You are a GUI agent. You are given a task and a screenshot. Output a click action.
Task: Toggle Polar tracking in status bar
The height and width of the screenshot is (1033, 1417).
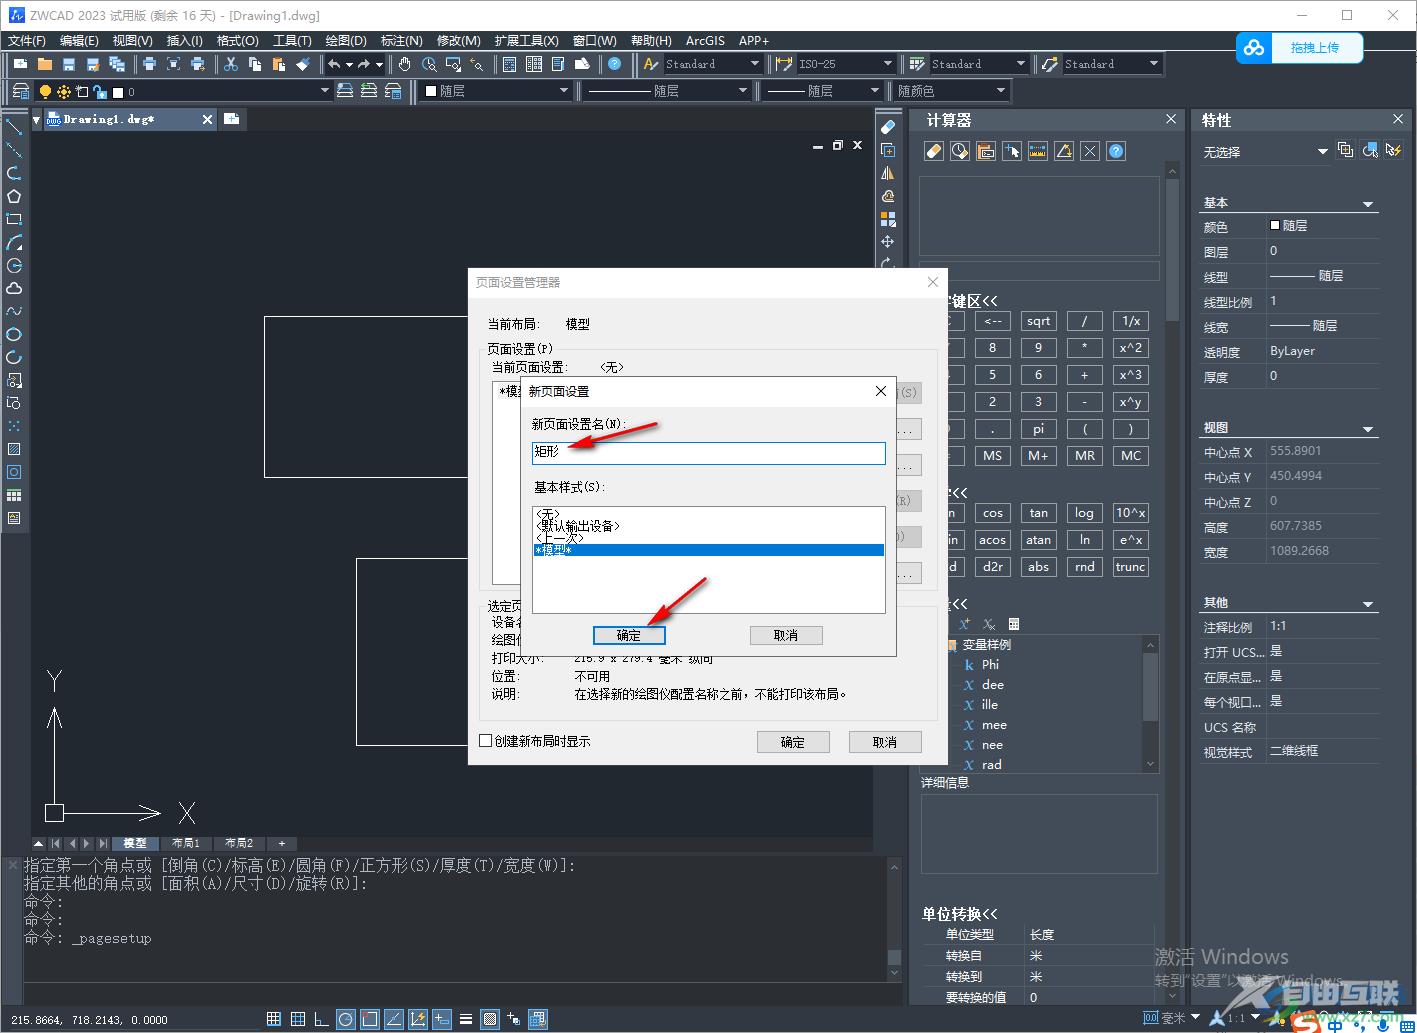click(346, 1019)
